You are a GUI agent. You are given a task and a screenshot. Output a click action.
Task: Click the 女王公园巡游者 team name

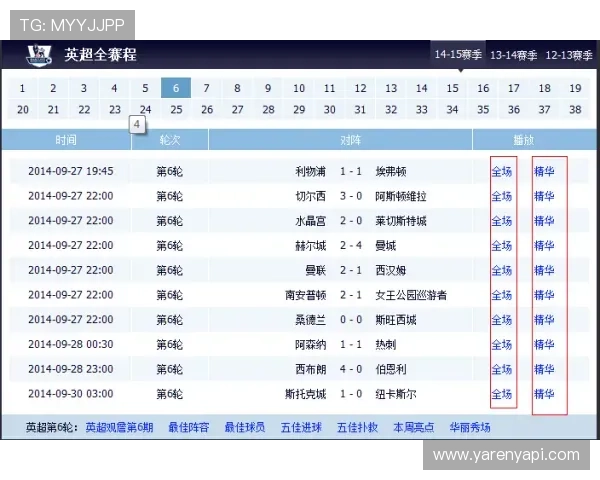click(411, 295)
